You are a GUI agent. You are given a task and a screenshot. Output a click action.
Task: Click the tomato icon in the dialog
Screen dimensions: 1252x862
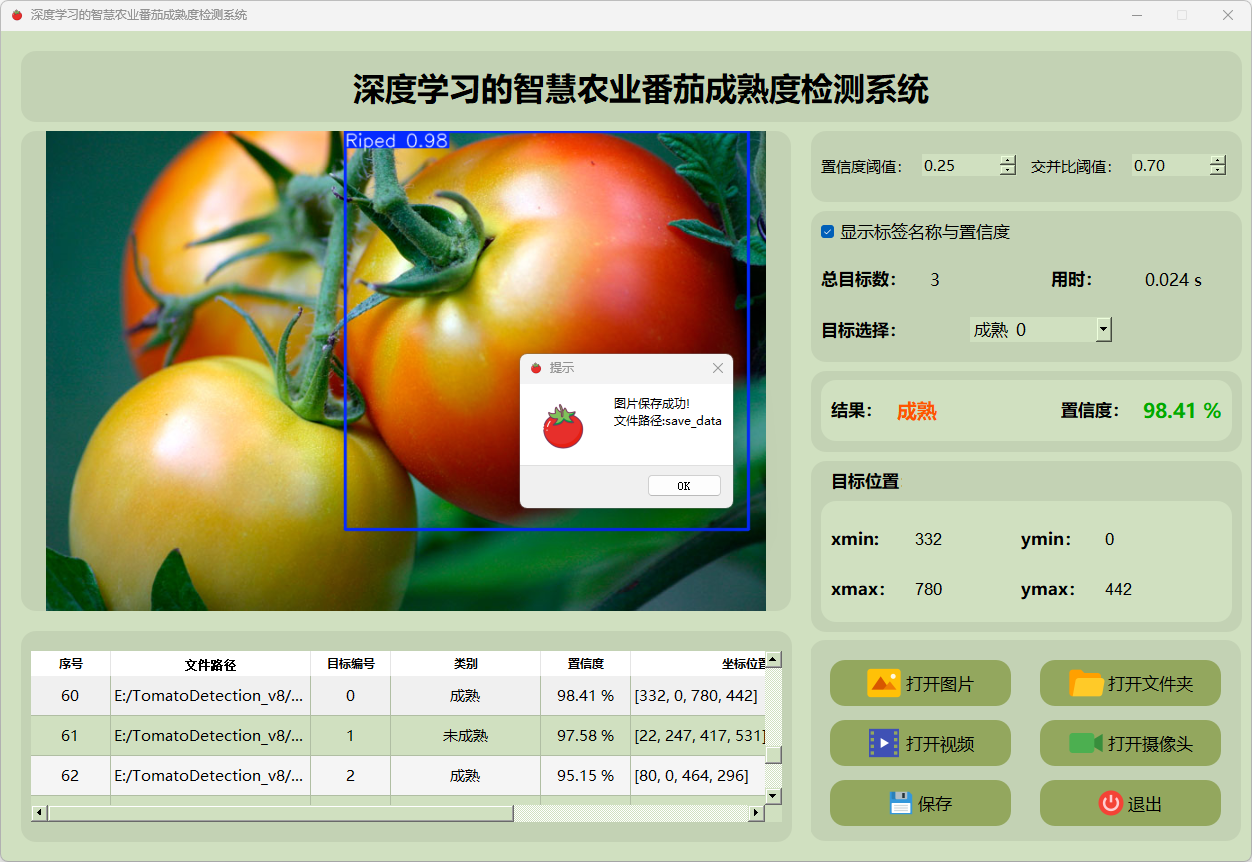(563, 427)
